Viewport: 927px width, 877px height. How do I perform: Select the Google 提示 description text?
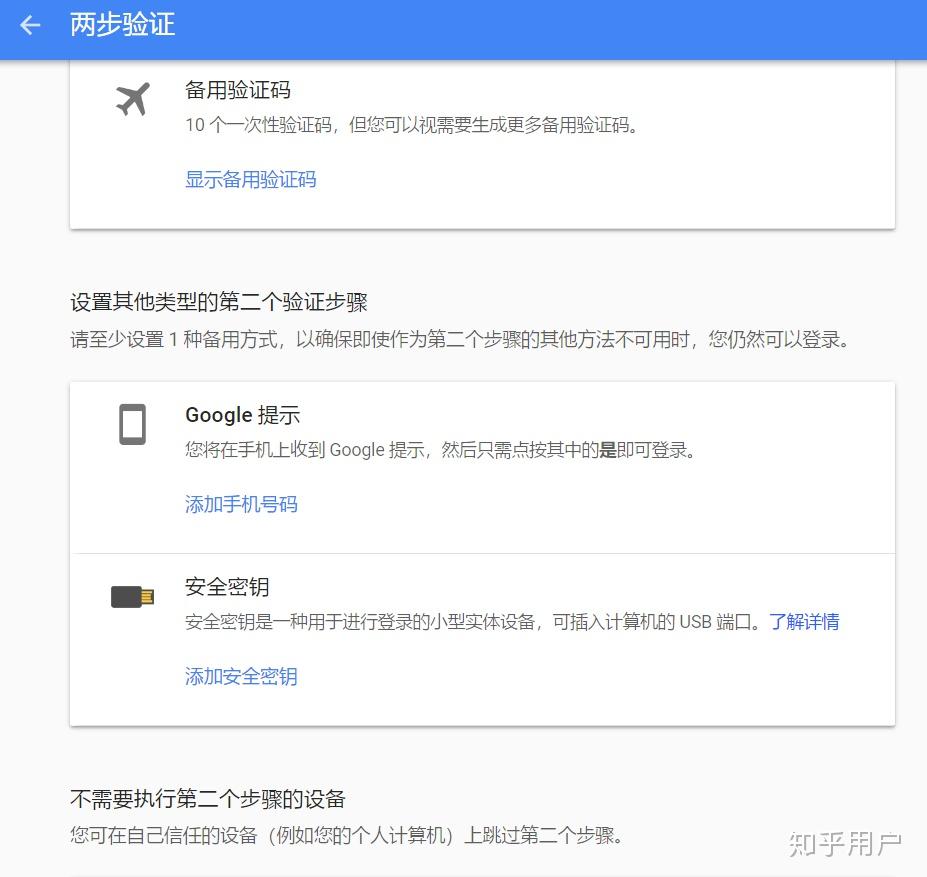click(440, 449)
